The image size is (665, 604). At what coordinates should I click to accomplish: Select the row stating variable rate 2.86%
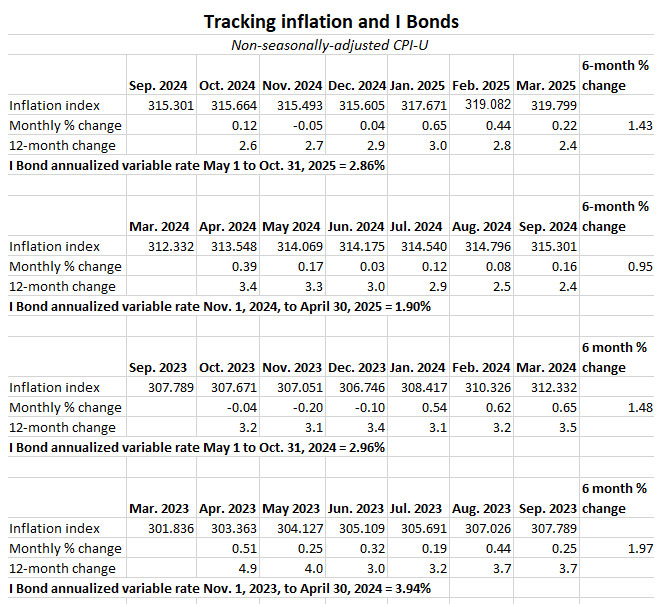coord(197,165)
